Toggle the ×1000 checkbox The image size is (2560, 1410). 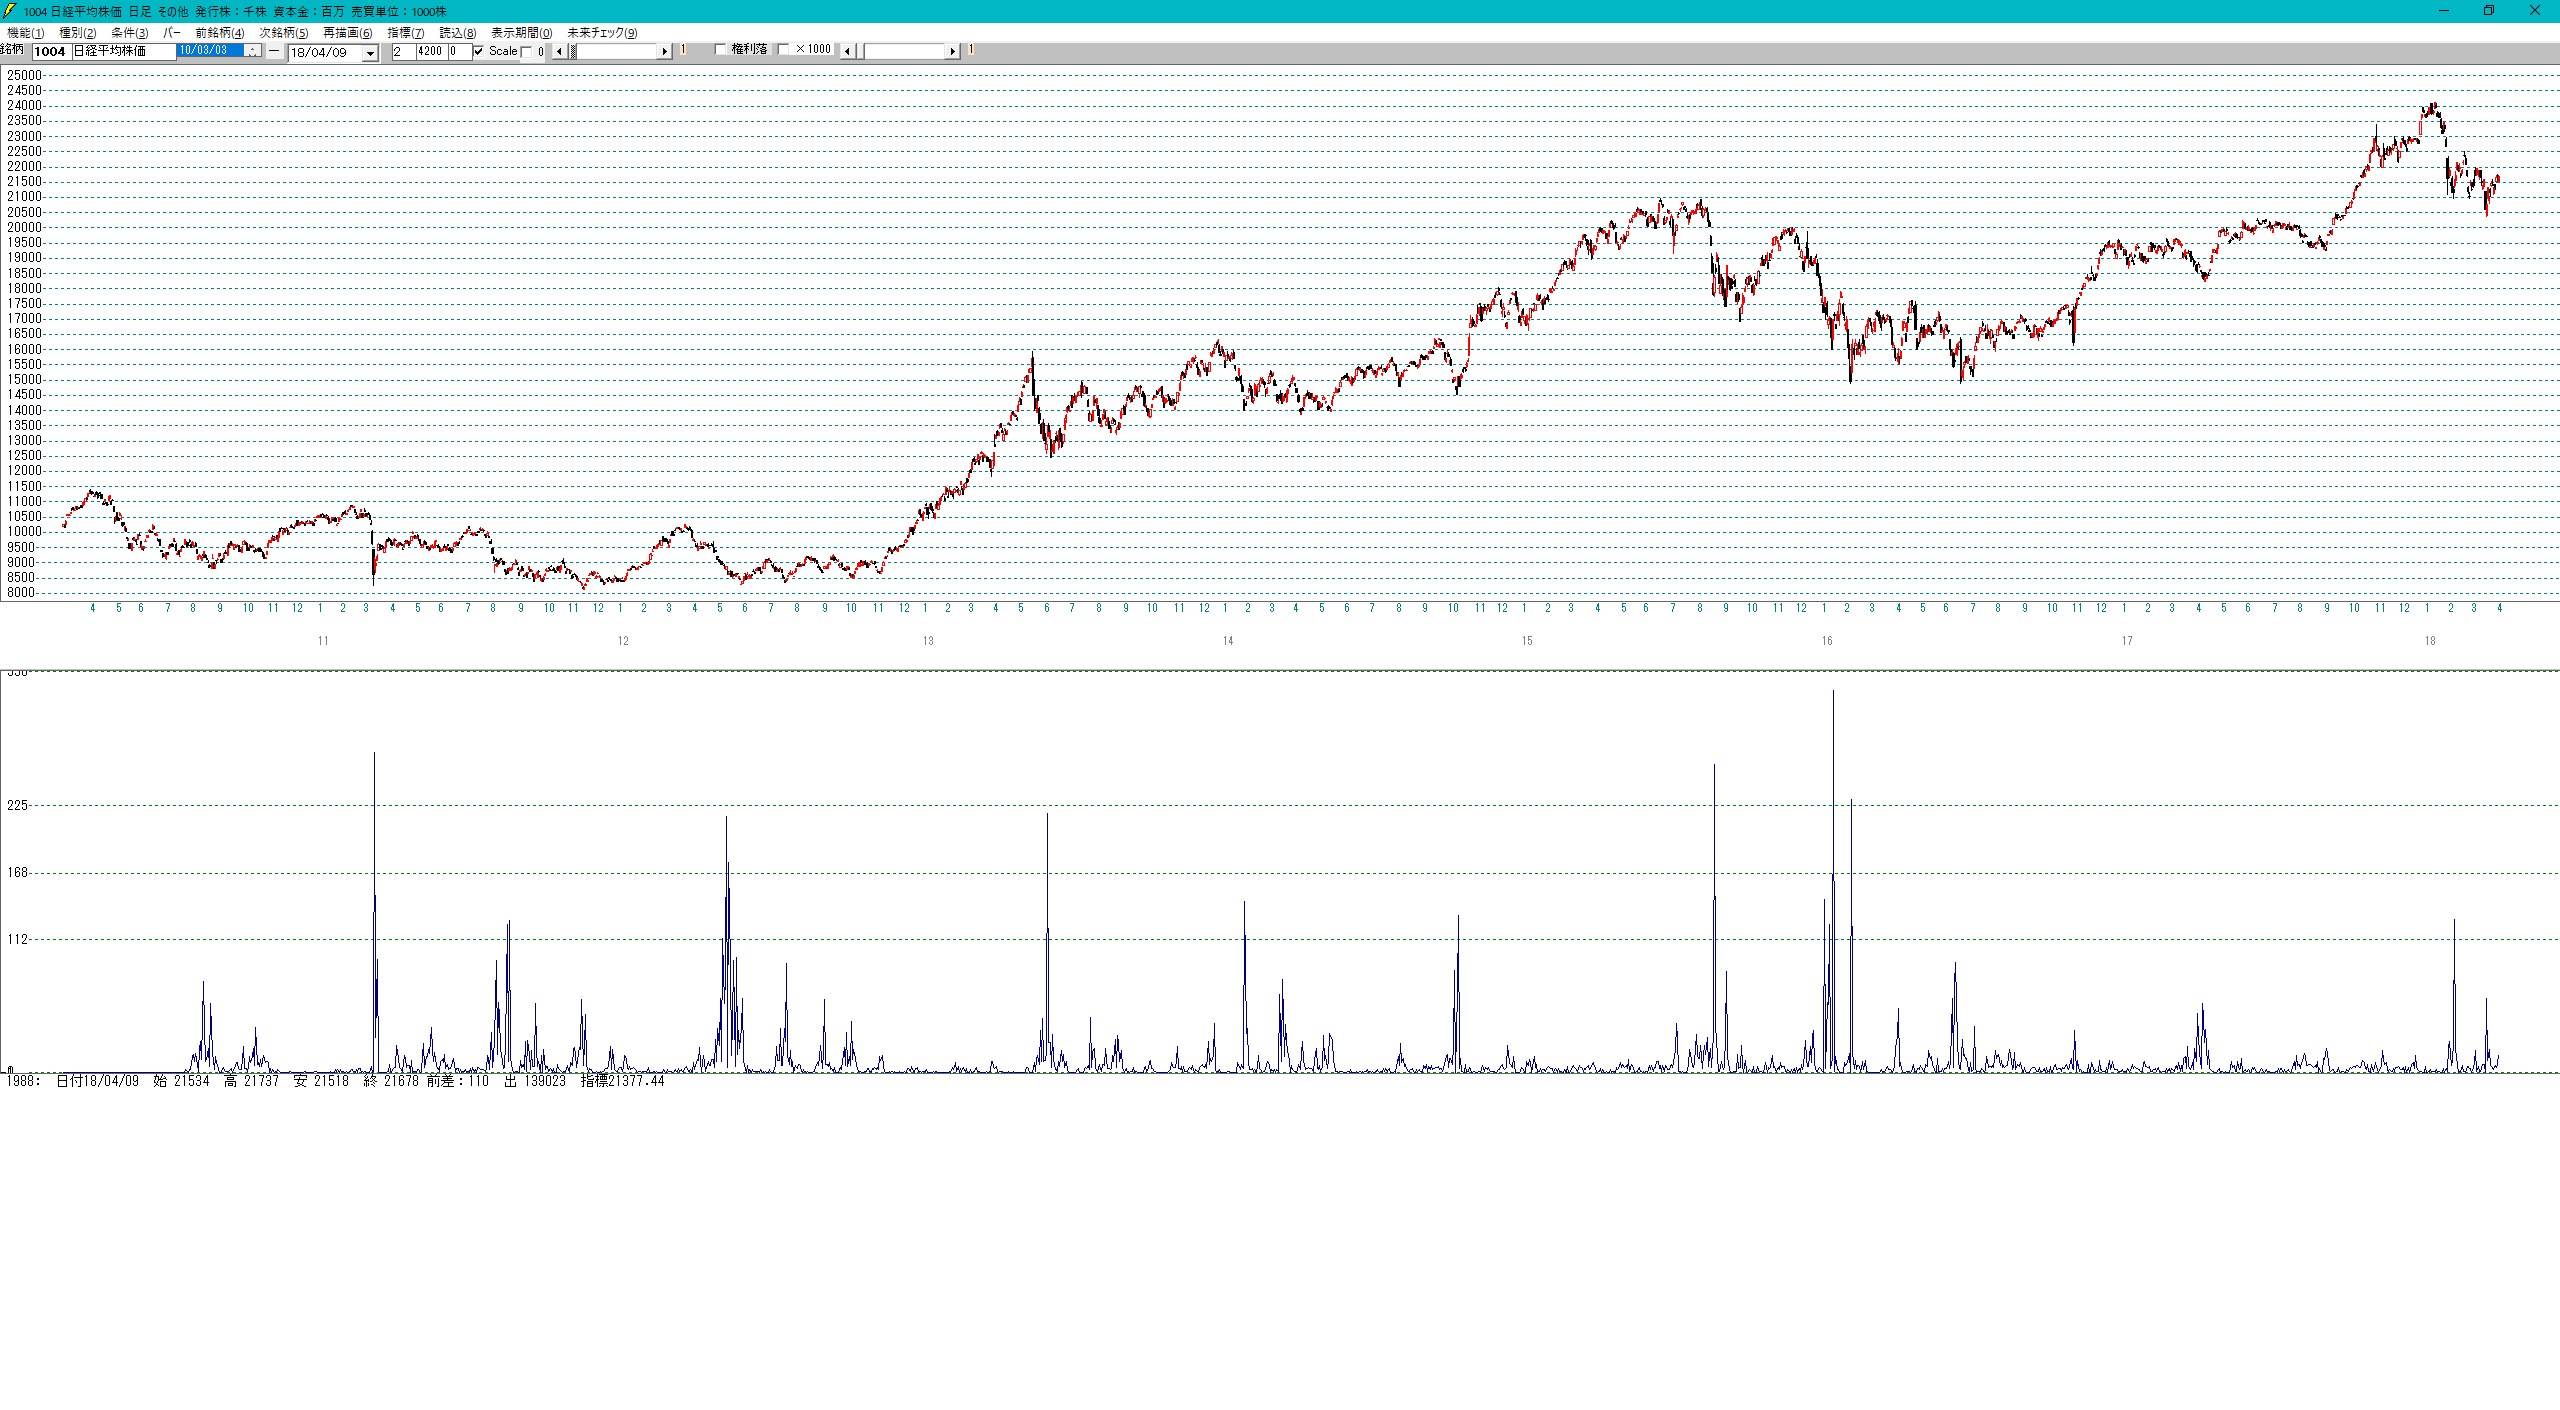tap(784, 49)
